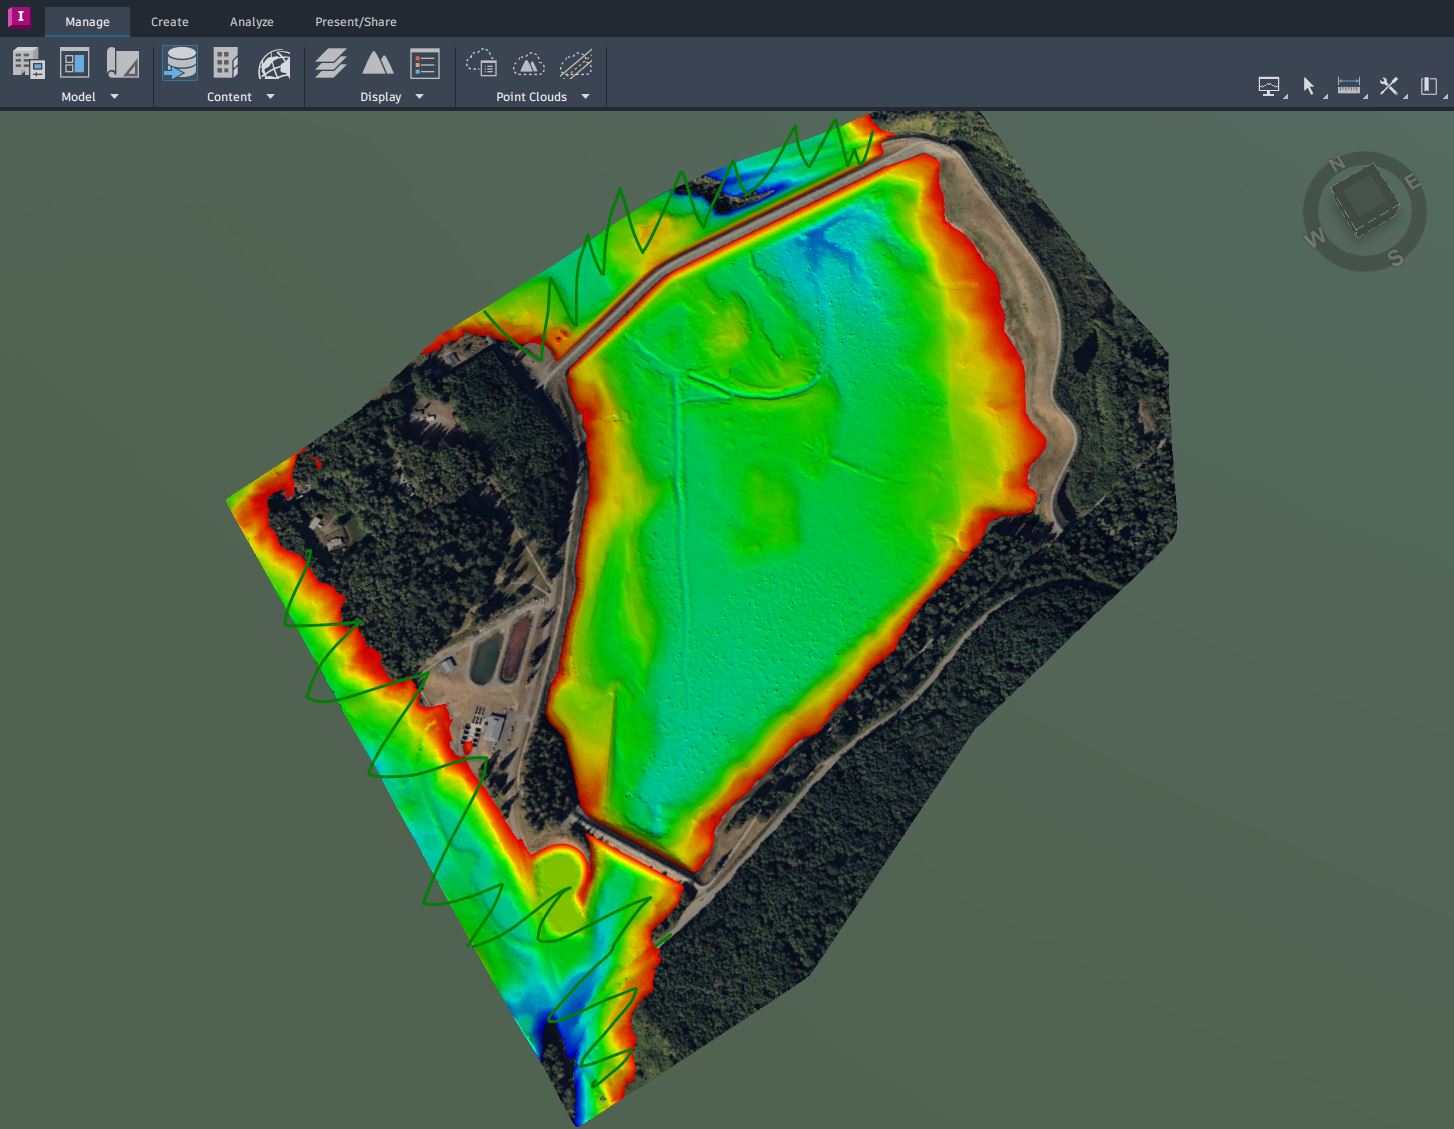This screenshot has width=1454, height=1129.
Task: Open the measurement ruler tool
Action: [x=1348, y=87]
